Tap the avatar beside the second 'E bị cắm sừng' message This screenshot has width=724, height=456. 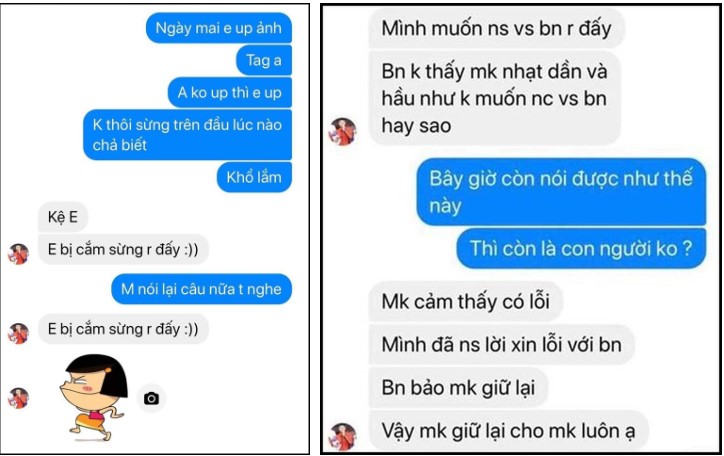(x=18, y=333)
